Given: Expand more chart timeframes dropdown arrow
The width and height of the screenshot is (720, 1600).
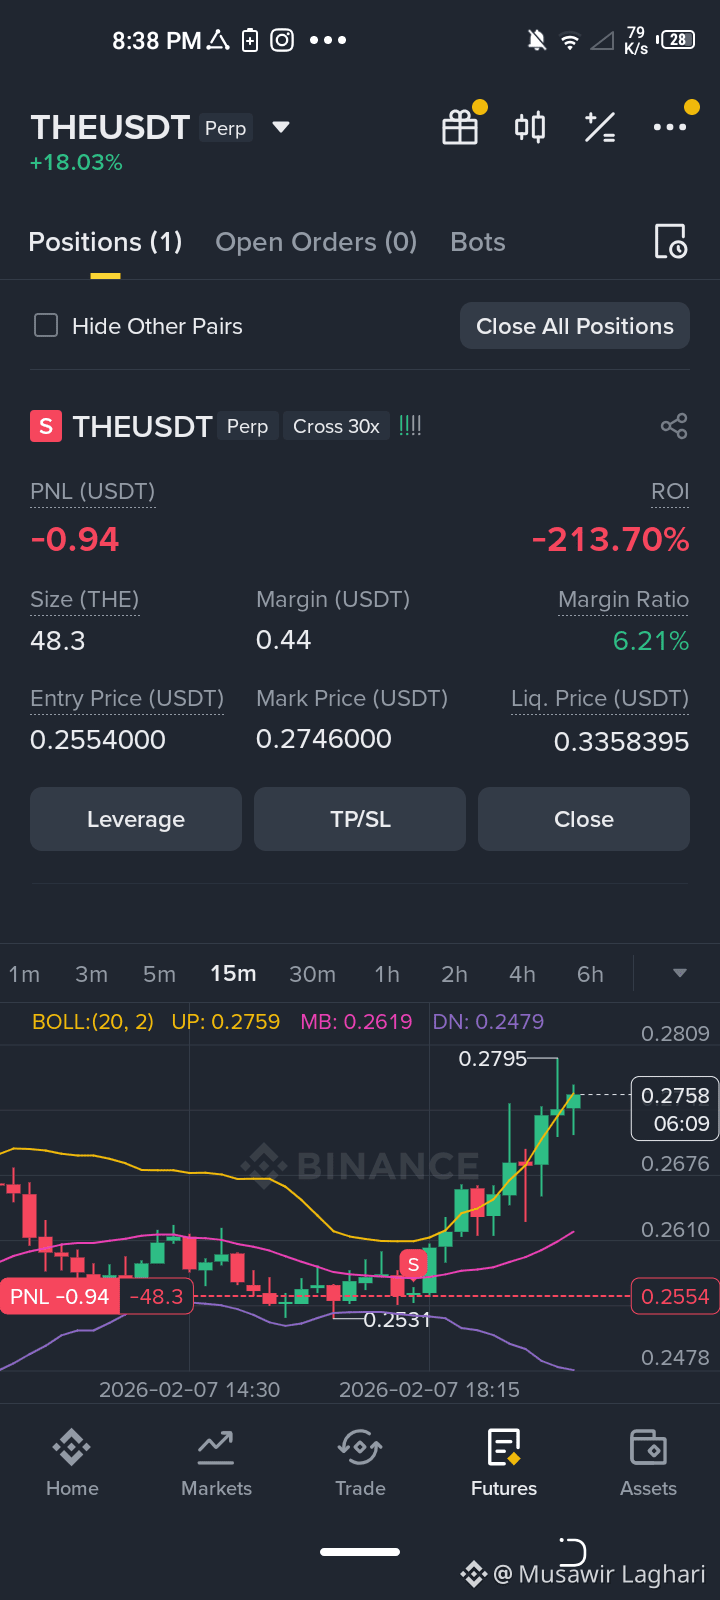Looking at the screenshot, I should point(680,974).
